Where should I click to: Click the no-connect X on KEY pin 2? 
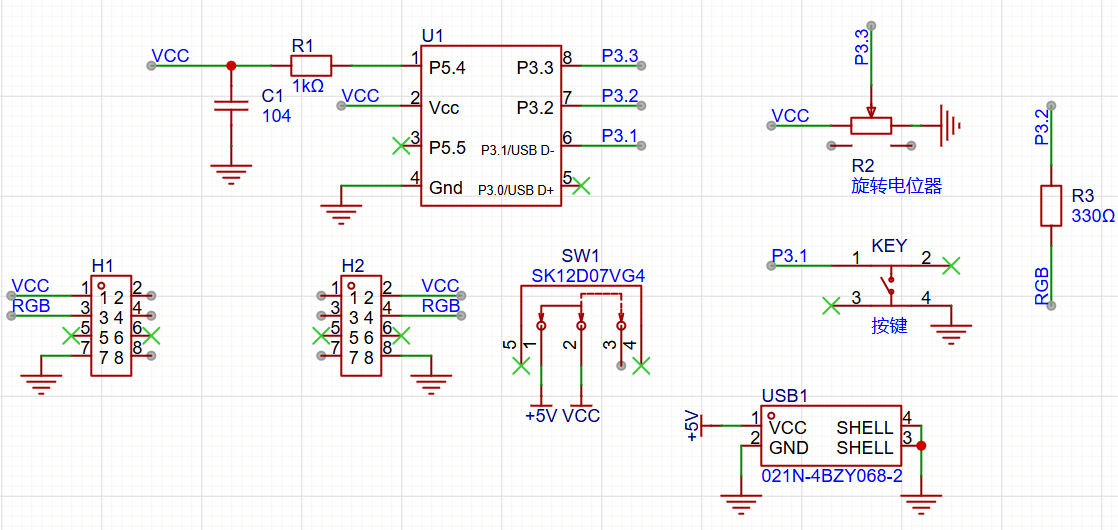[951, 266]
